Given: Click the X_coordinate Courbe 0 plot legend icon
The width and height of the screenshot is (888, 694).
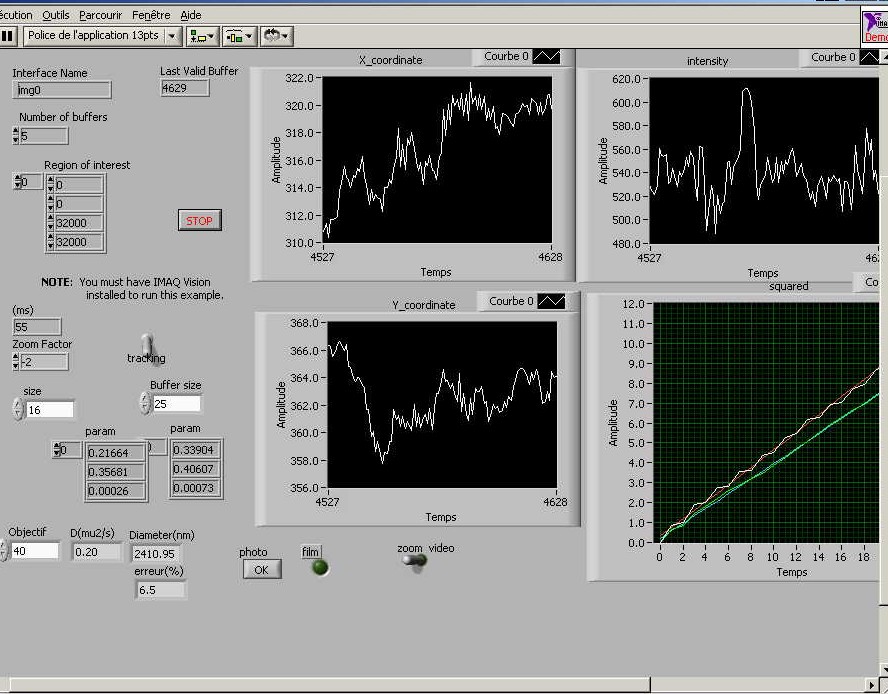Looking at the screenshot, I should coord(546,57).
